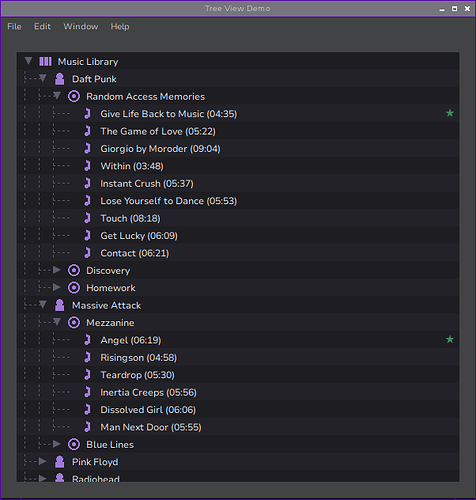Click the Discovery album disc icon
Image resolution: width=476 pixels, height=500 pixels.
pos(74,270)
